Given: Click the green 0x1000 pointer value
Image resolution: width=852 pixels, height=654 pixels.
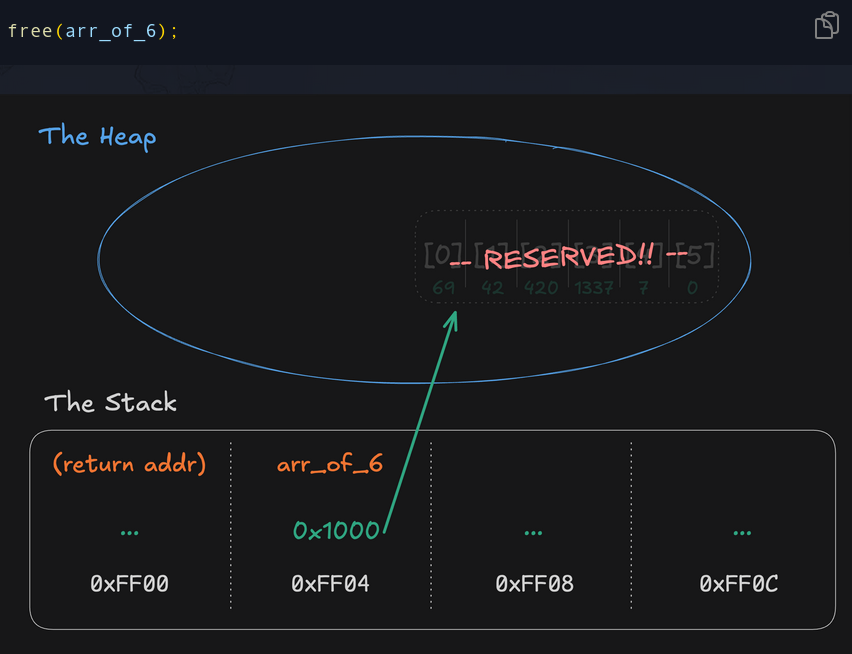Looking at the screenshot, I should click(x=336, y=531).
